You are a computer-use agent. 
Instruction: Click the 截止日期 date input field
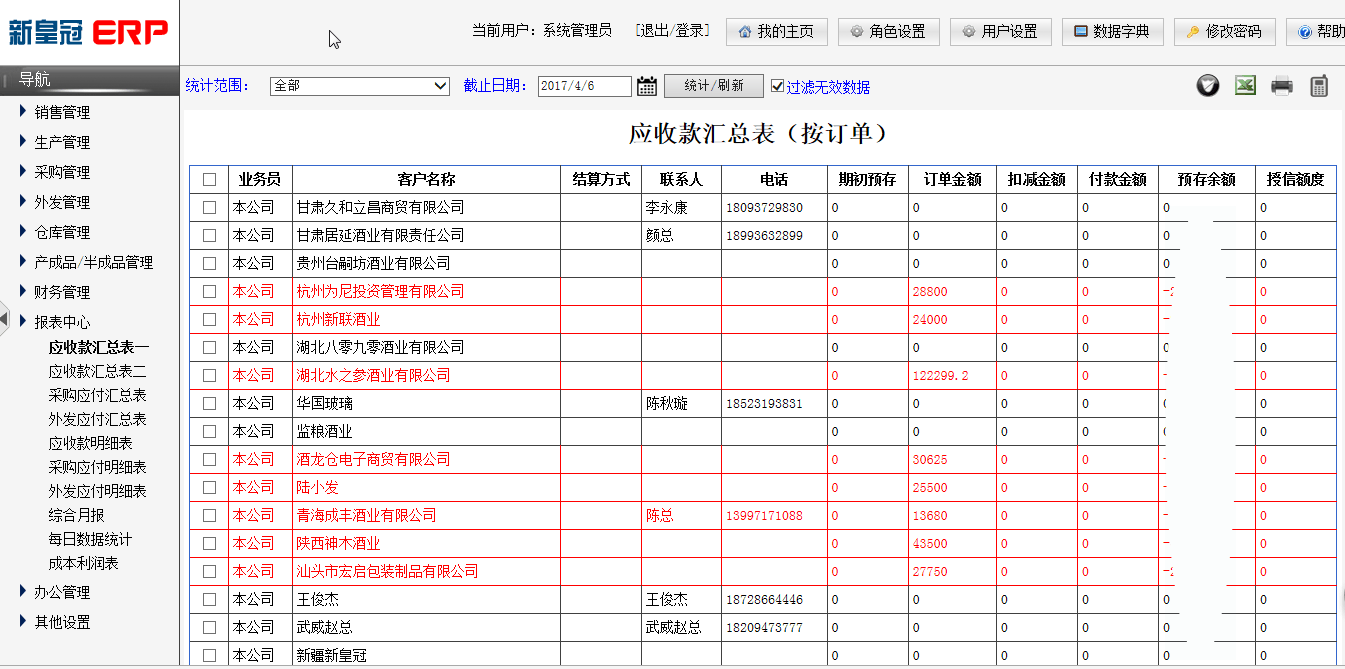[584, 86]
